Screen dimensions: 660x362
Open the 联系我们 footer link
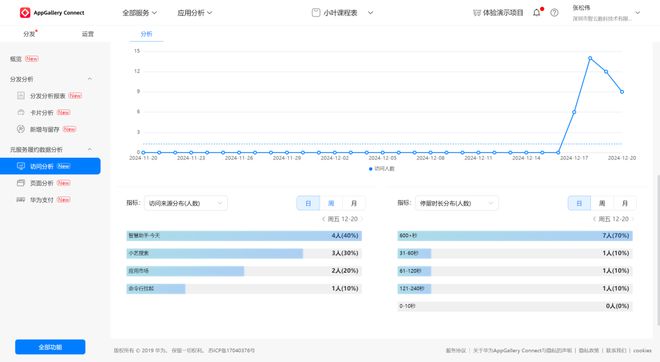pyautogui.click(x=616, y=350)
